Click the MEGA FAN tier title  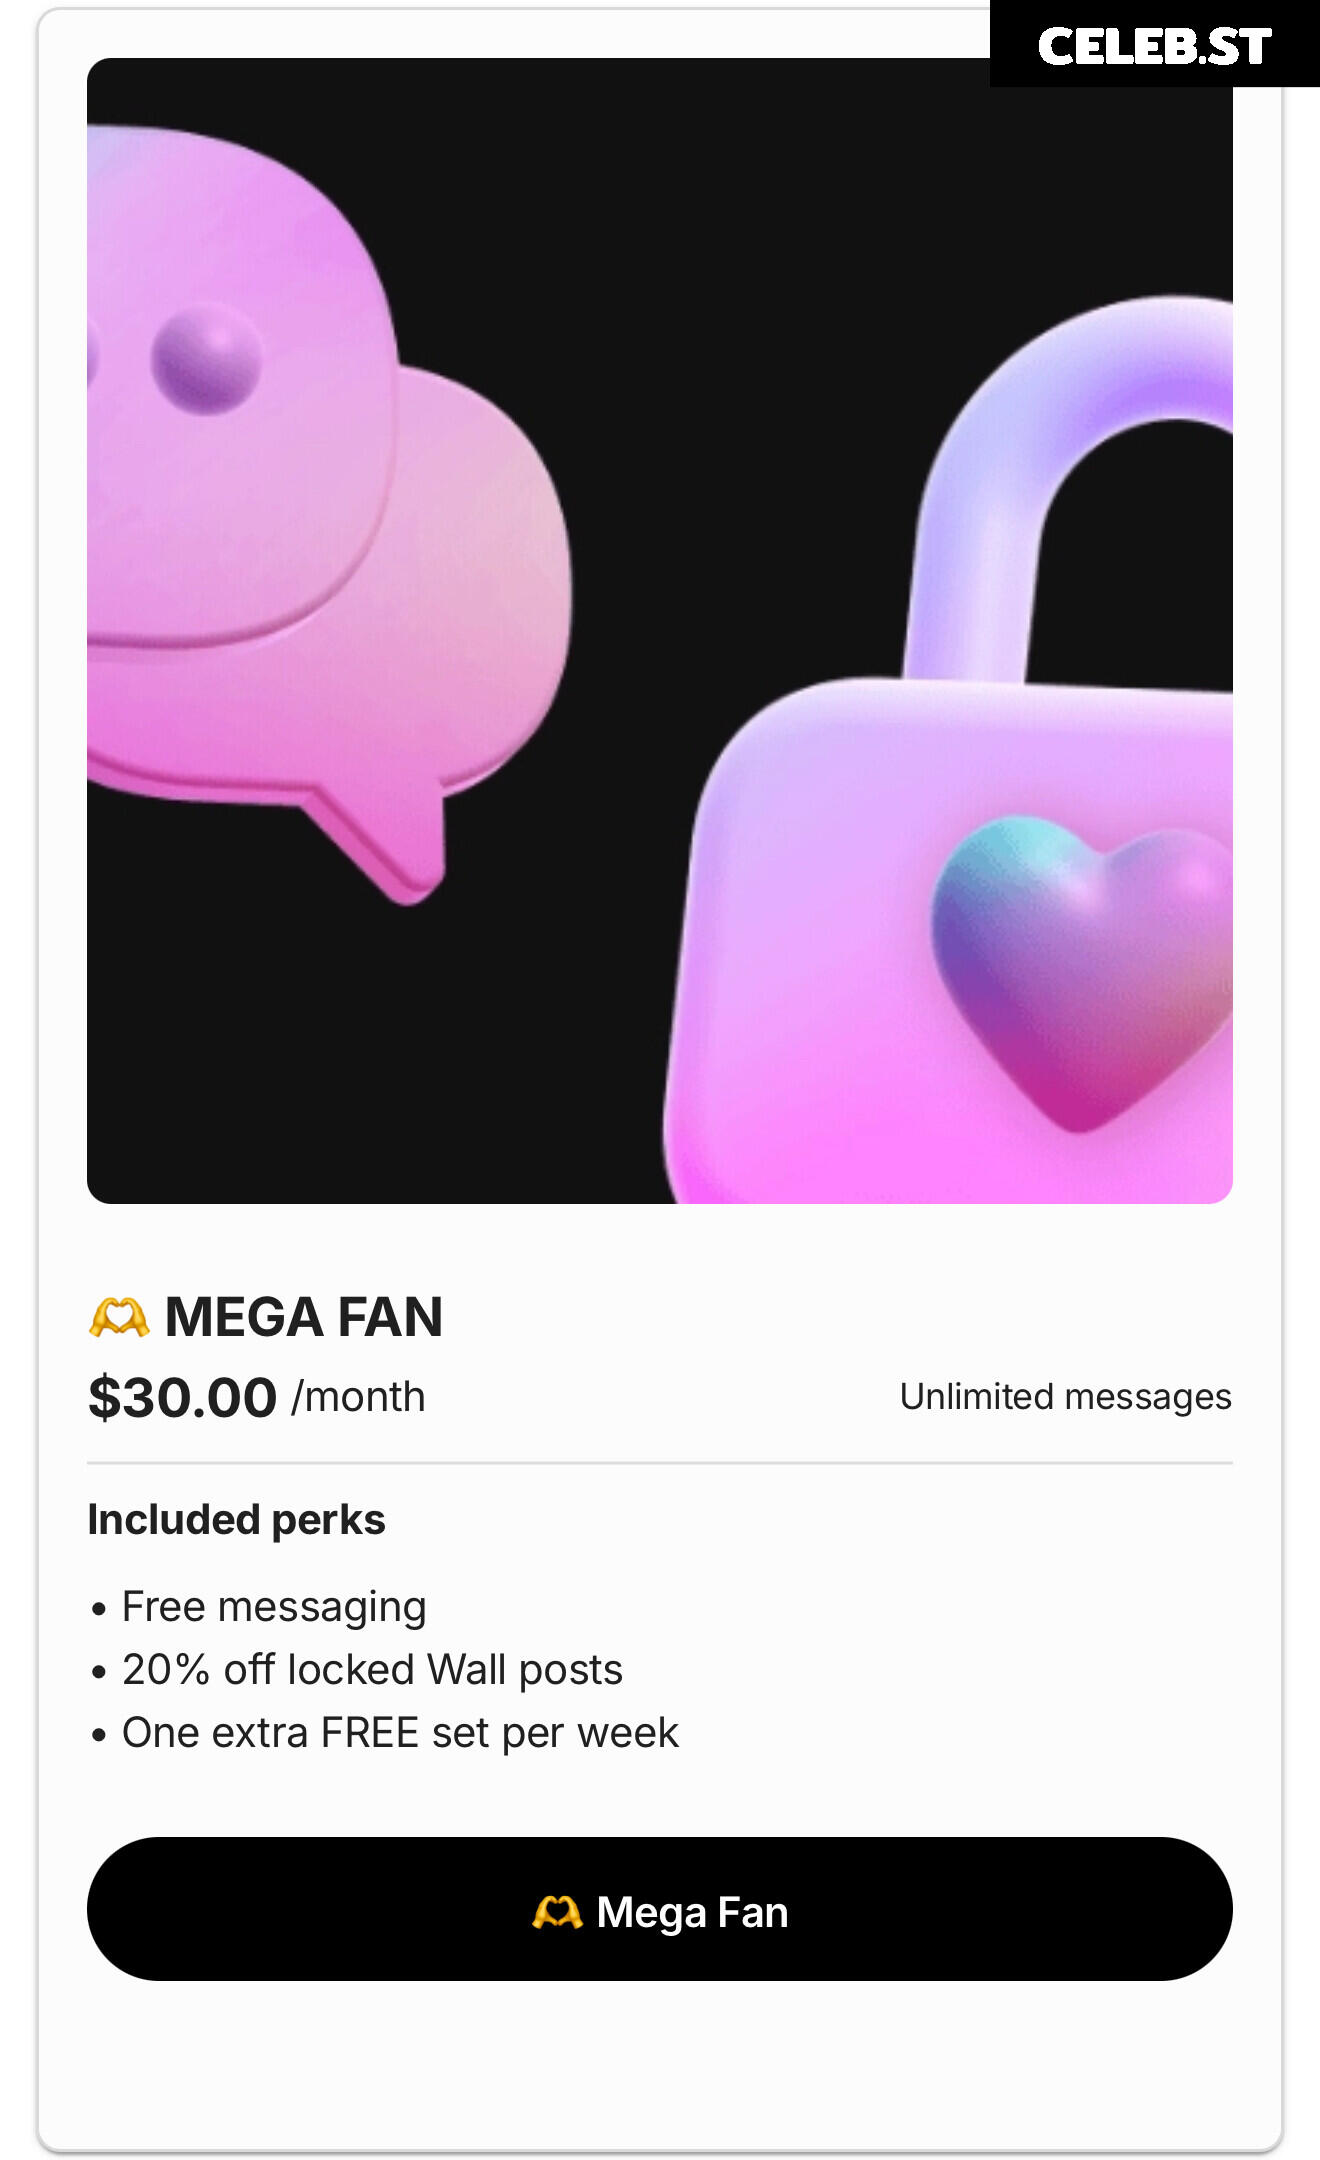pos(303,1317)
